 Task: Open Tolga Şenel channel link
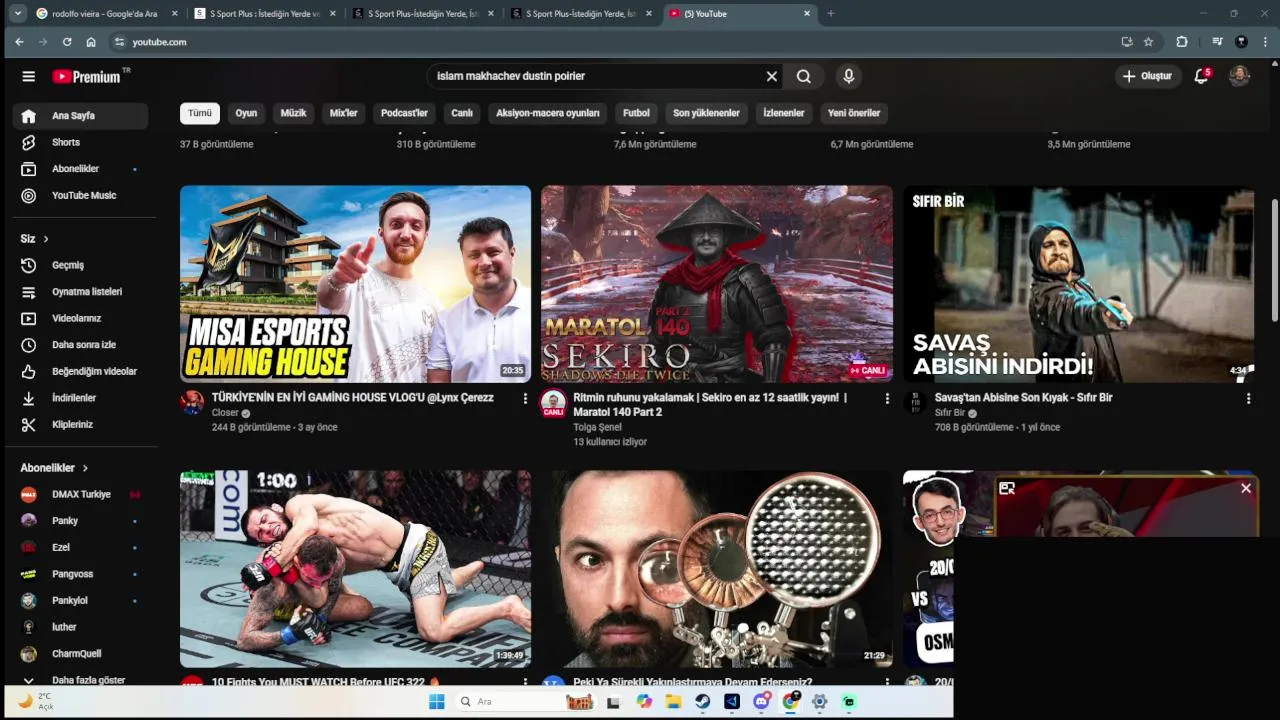click(x=597, y=427)
